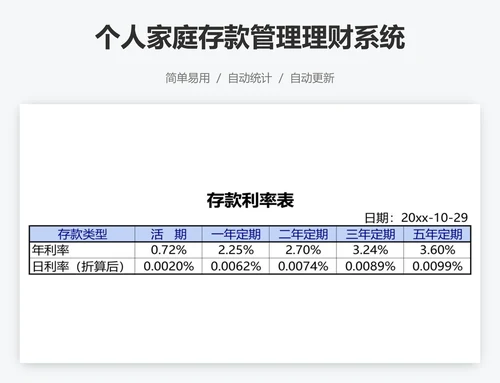The image size is (500, 383).
Task: Select the 一年定期 column header
Action: [x=236, y=234]
